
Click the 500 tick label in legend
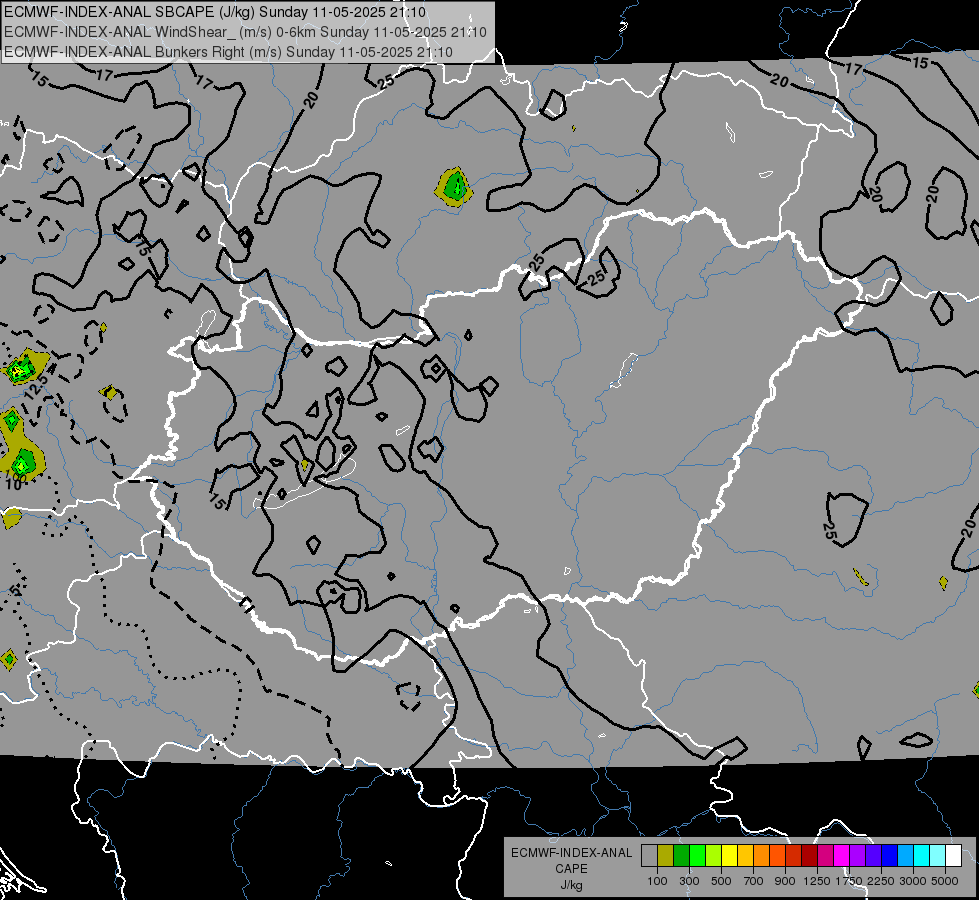(721, 881)
